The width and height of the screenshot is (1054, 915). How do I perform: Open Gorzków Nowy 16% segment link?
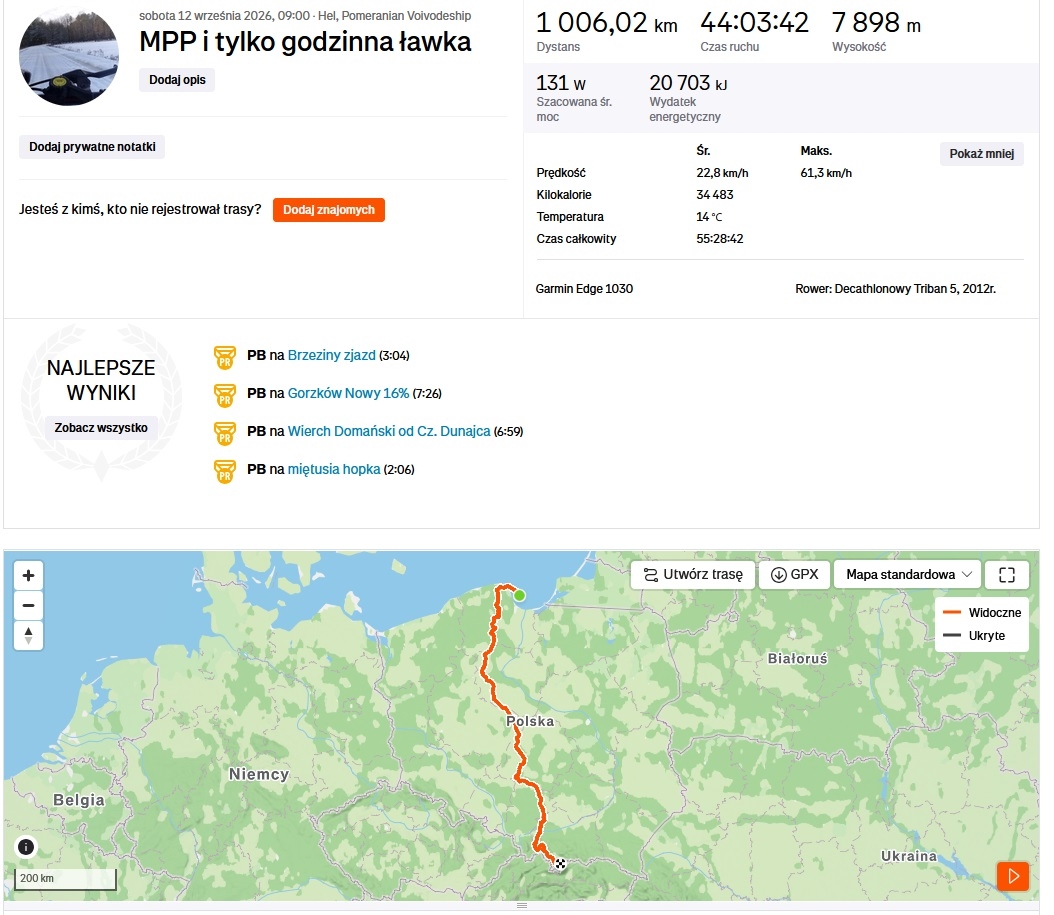pyautogui.click(x=348, y=393)
